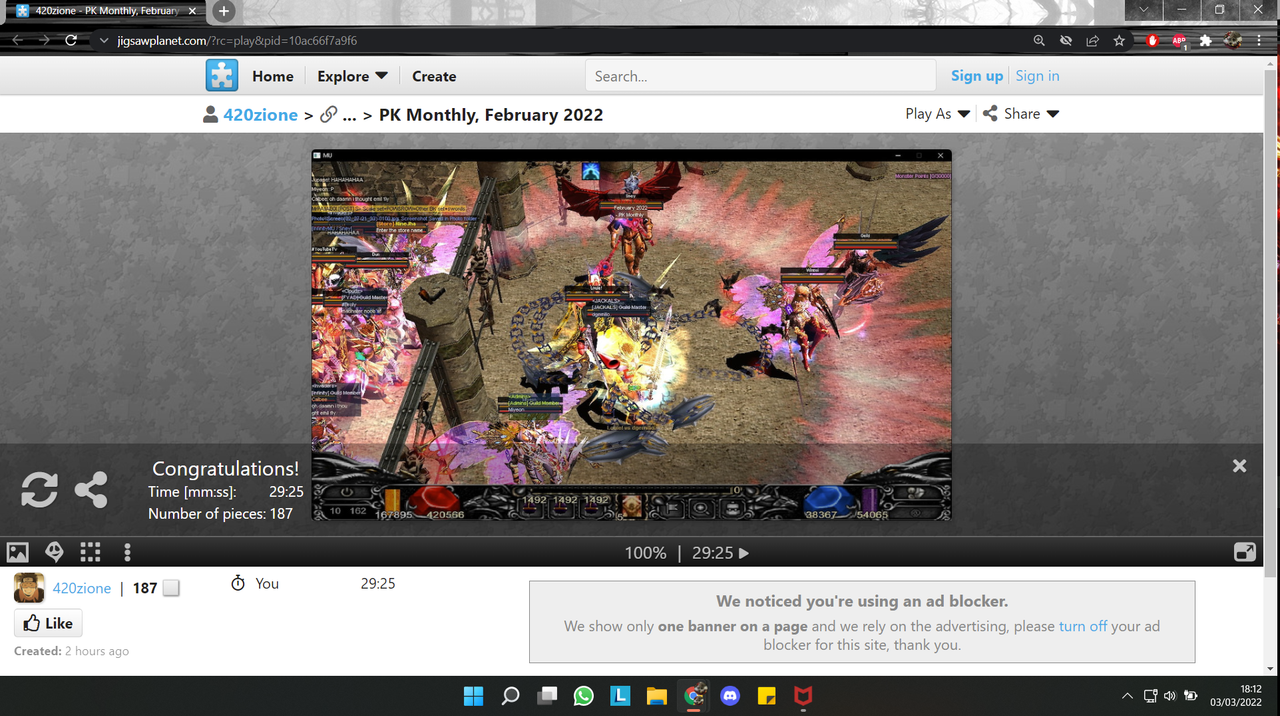Click the stopwatch icon beside You
The image size is (1280, 716).
pyautogui.click(x=238, y=583)
